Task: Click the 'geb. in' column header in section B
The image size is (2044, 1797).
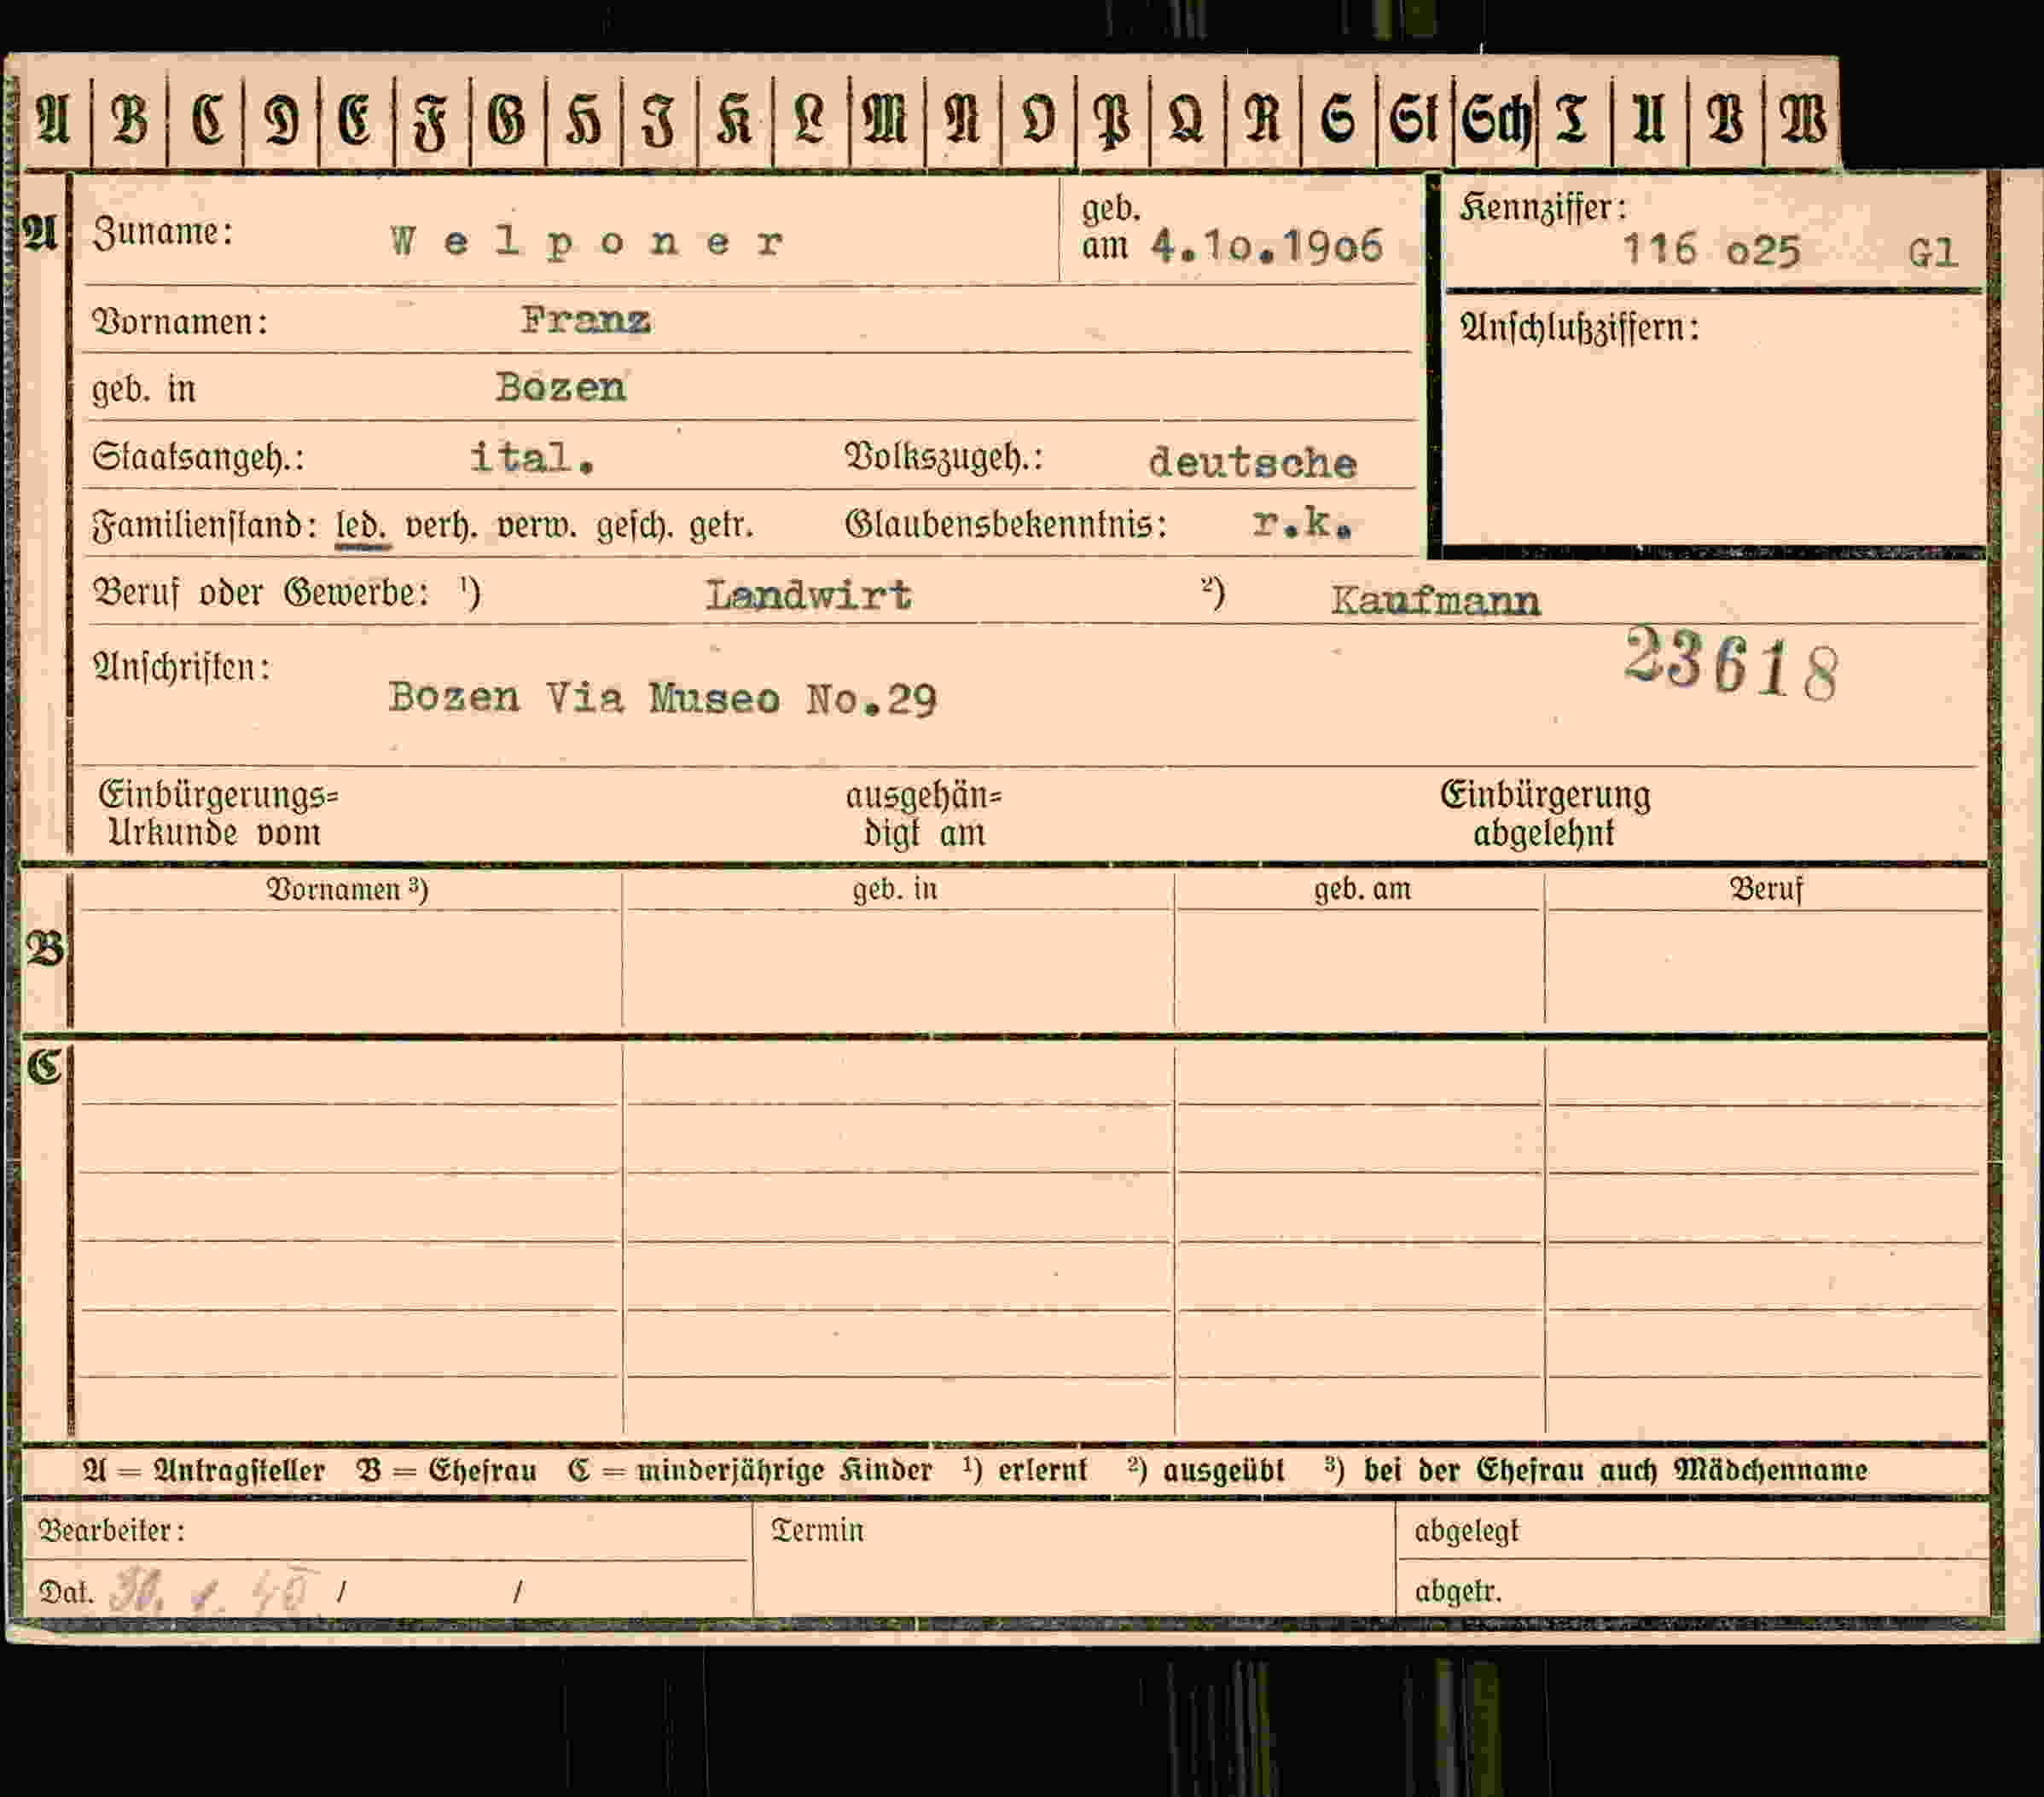Action: [x=895, y=889]
